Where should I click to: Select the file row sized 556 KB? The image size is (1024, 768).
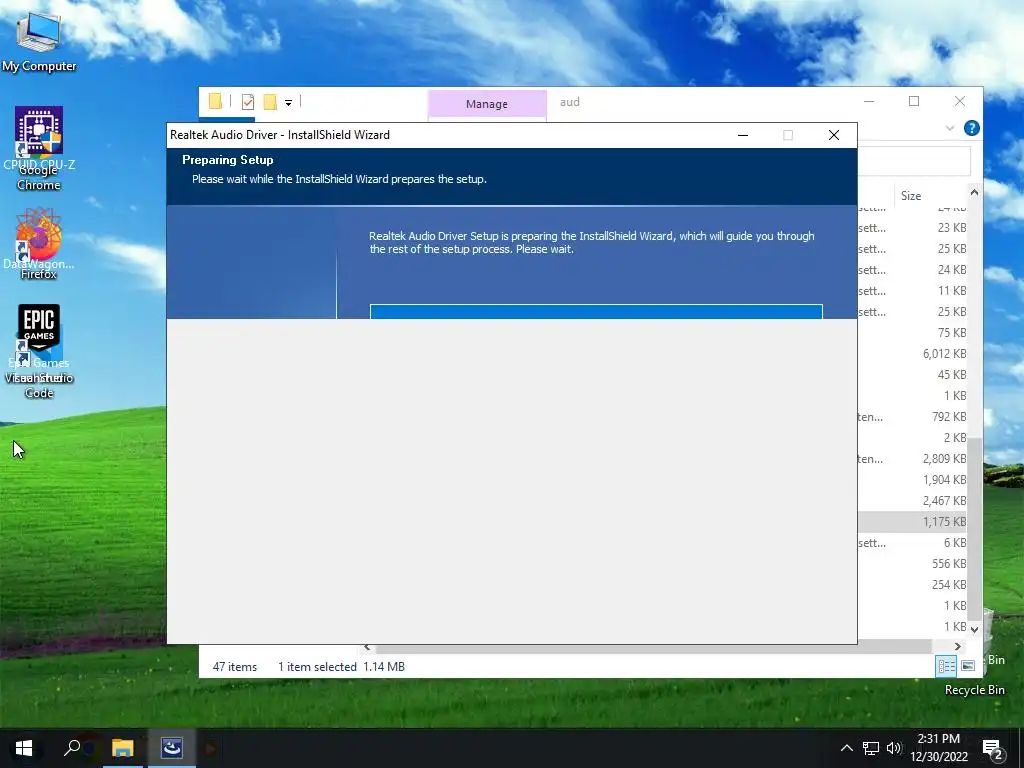tap(912, 563)
